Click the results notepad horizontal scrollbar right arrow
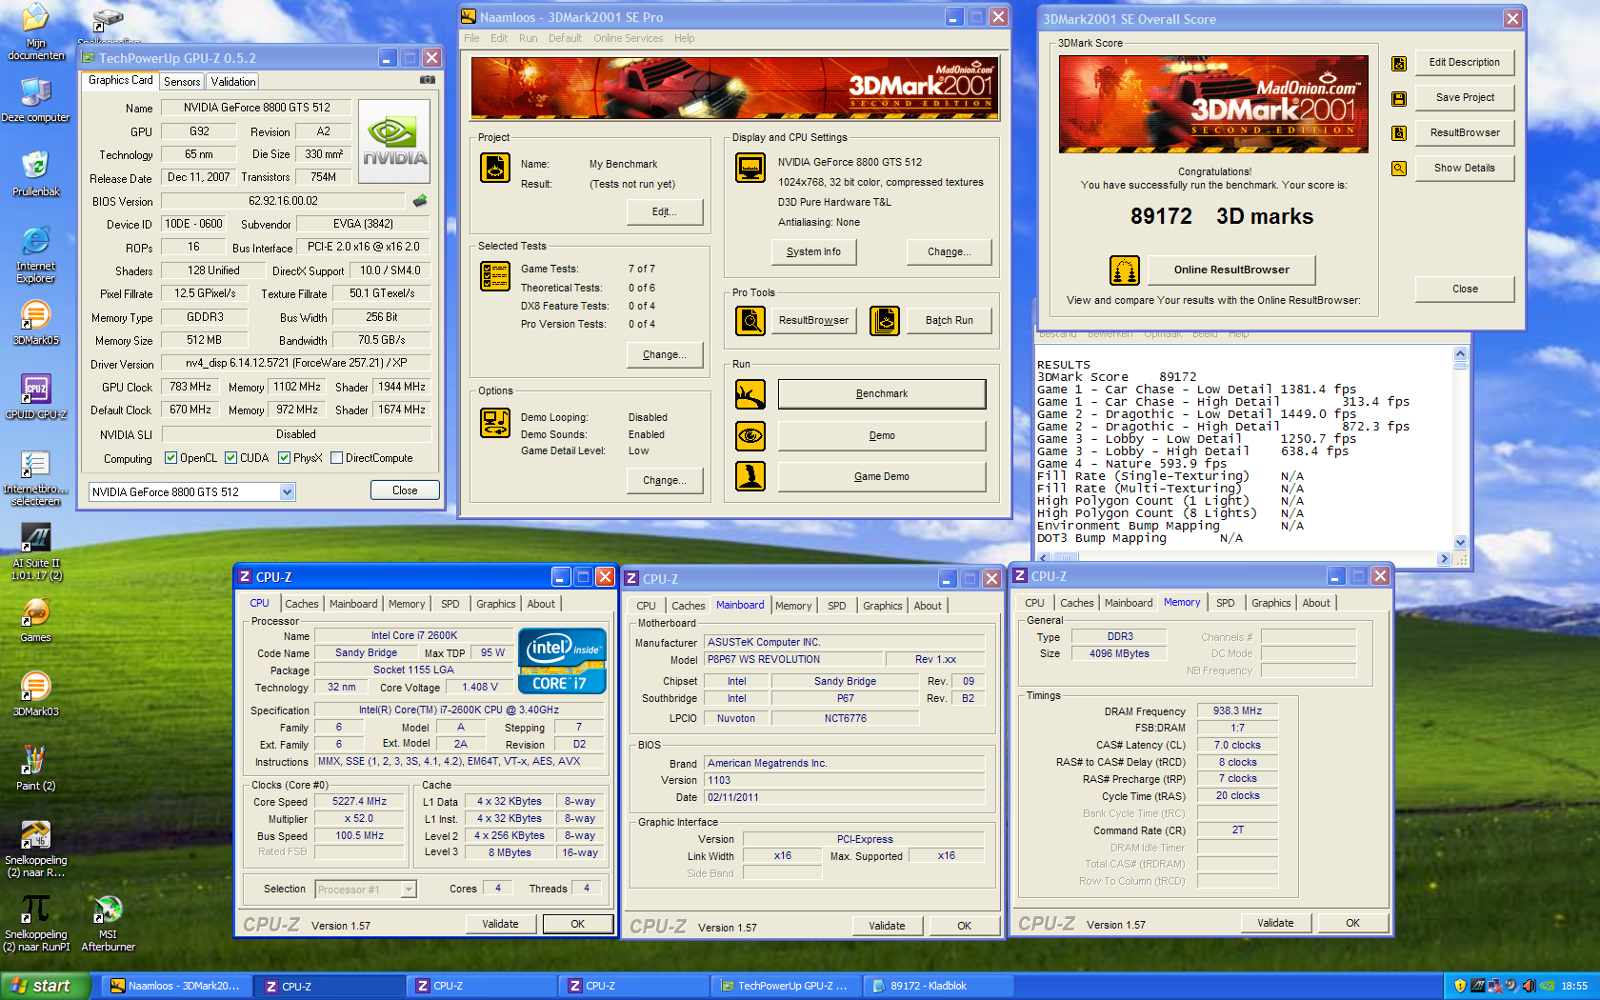1600x1000 pixels. click(1443, 558)
